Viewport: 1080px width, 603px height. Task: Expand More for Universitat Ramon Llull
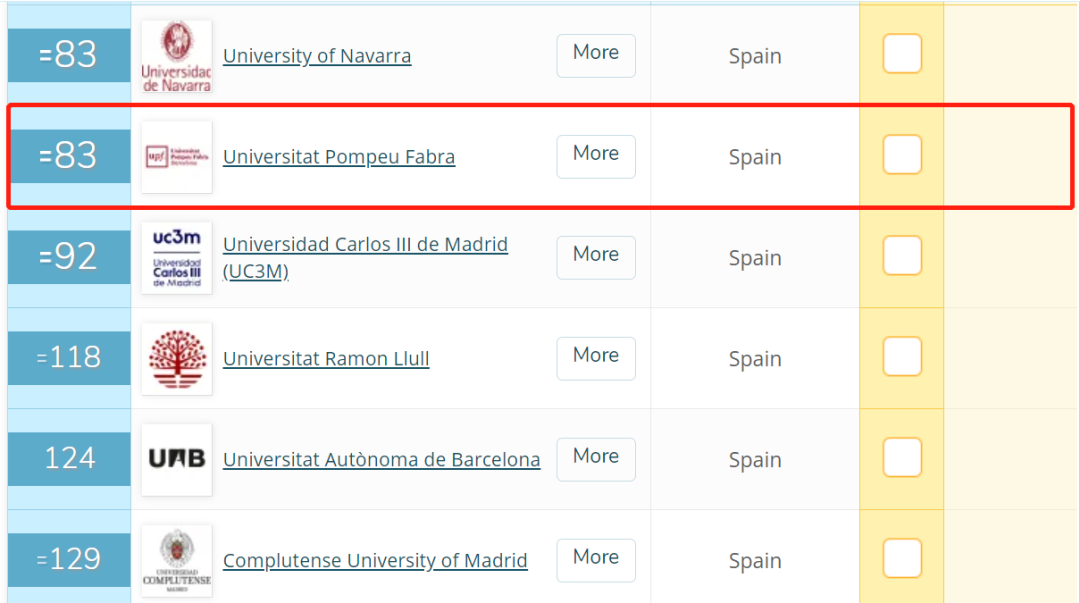point(596,358)
